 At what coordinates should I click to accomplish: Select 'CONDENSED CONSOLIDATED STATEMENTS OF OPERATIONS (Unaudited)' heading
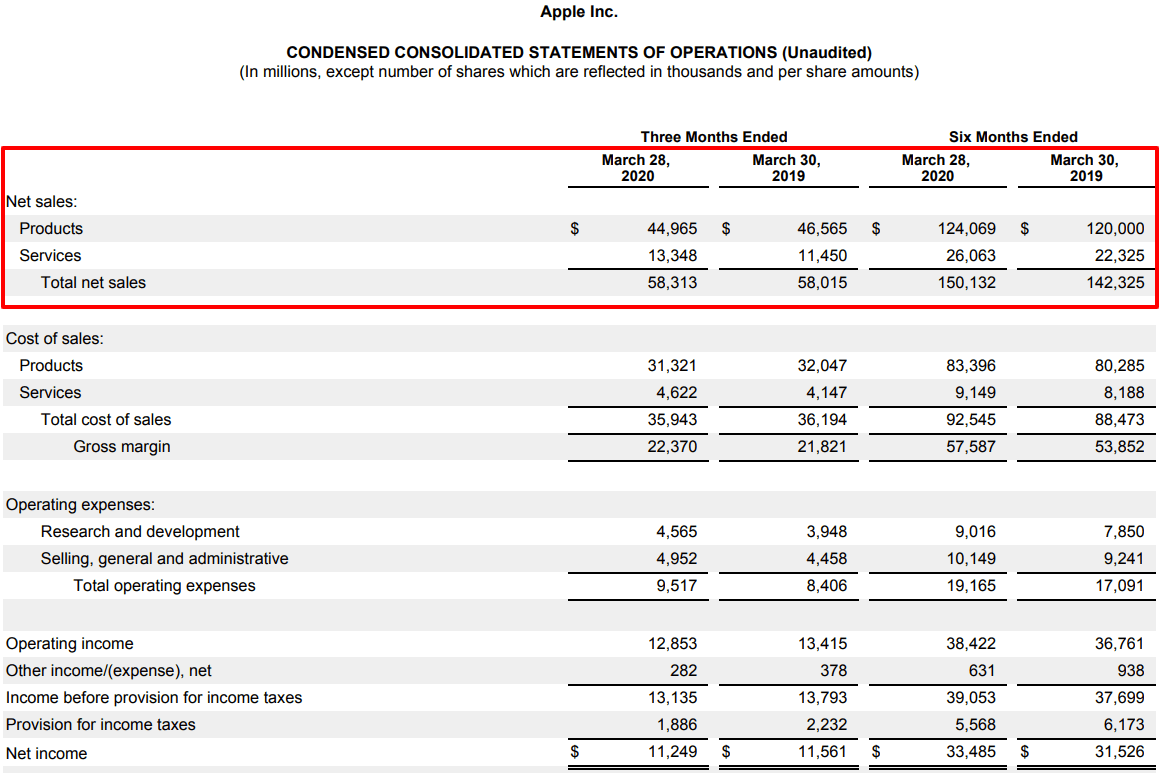579,52
